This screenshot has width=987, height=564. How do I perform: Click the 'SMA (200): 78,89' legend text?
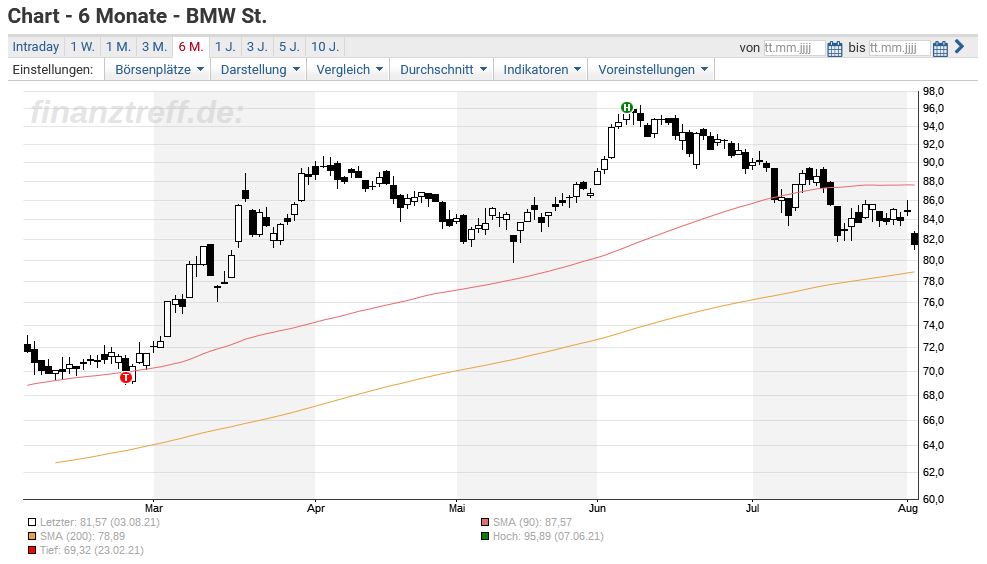tap(82, 536)
